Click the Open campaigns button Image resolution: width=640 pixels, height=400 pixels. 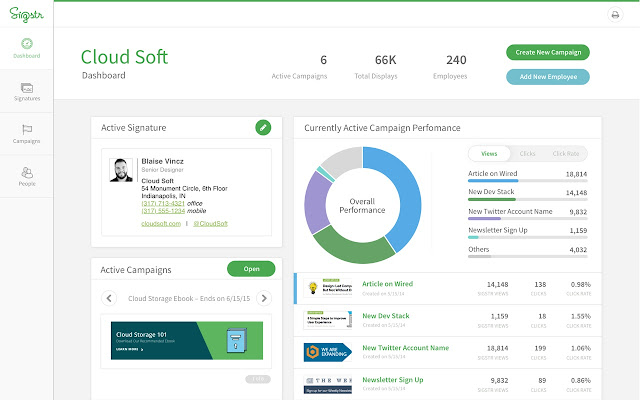(251, 269)
